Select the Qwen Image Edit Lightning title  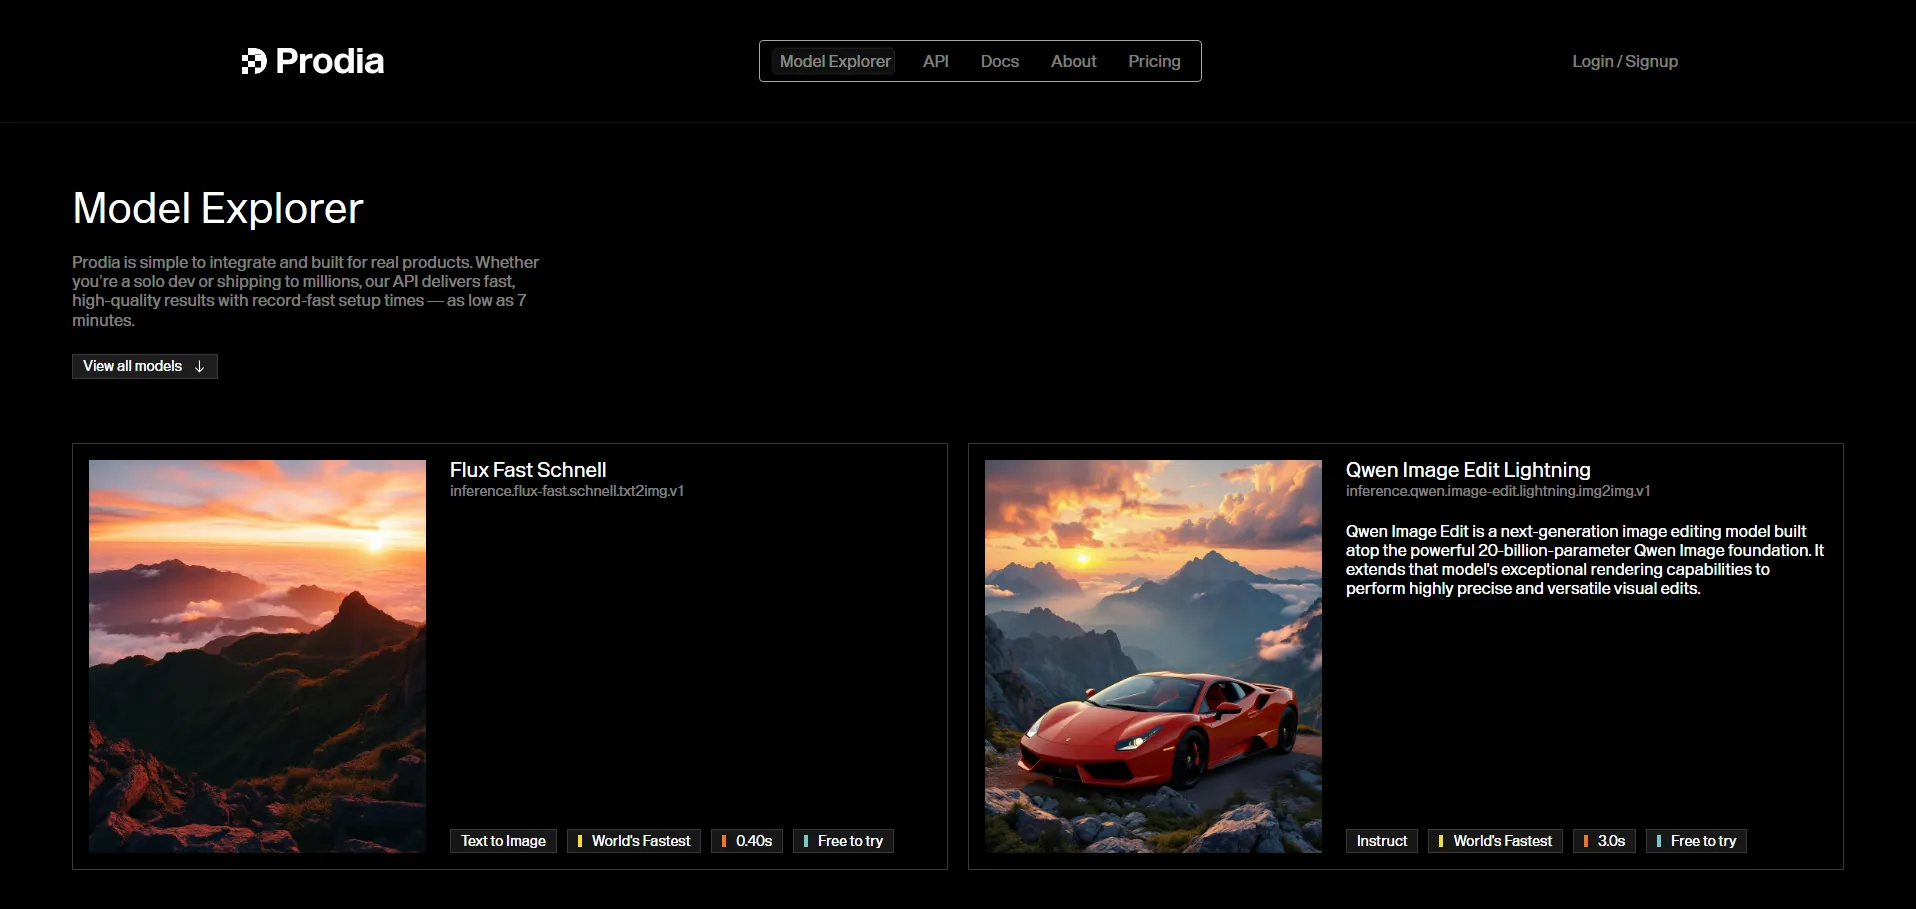pos(1467,470)
